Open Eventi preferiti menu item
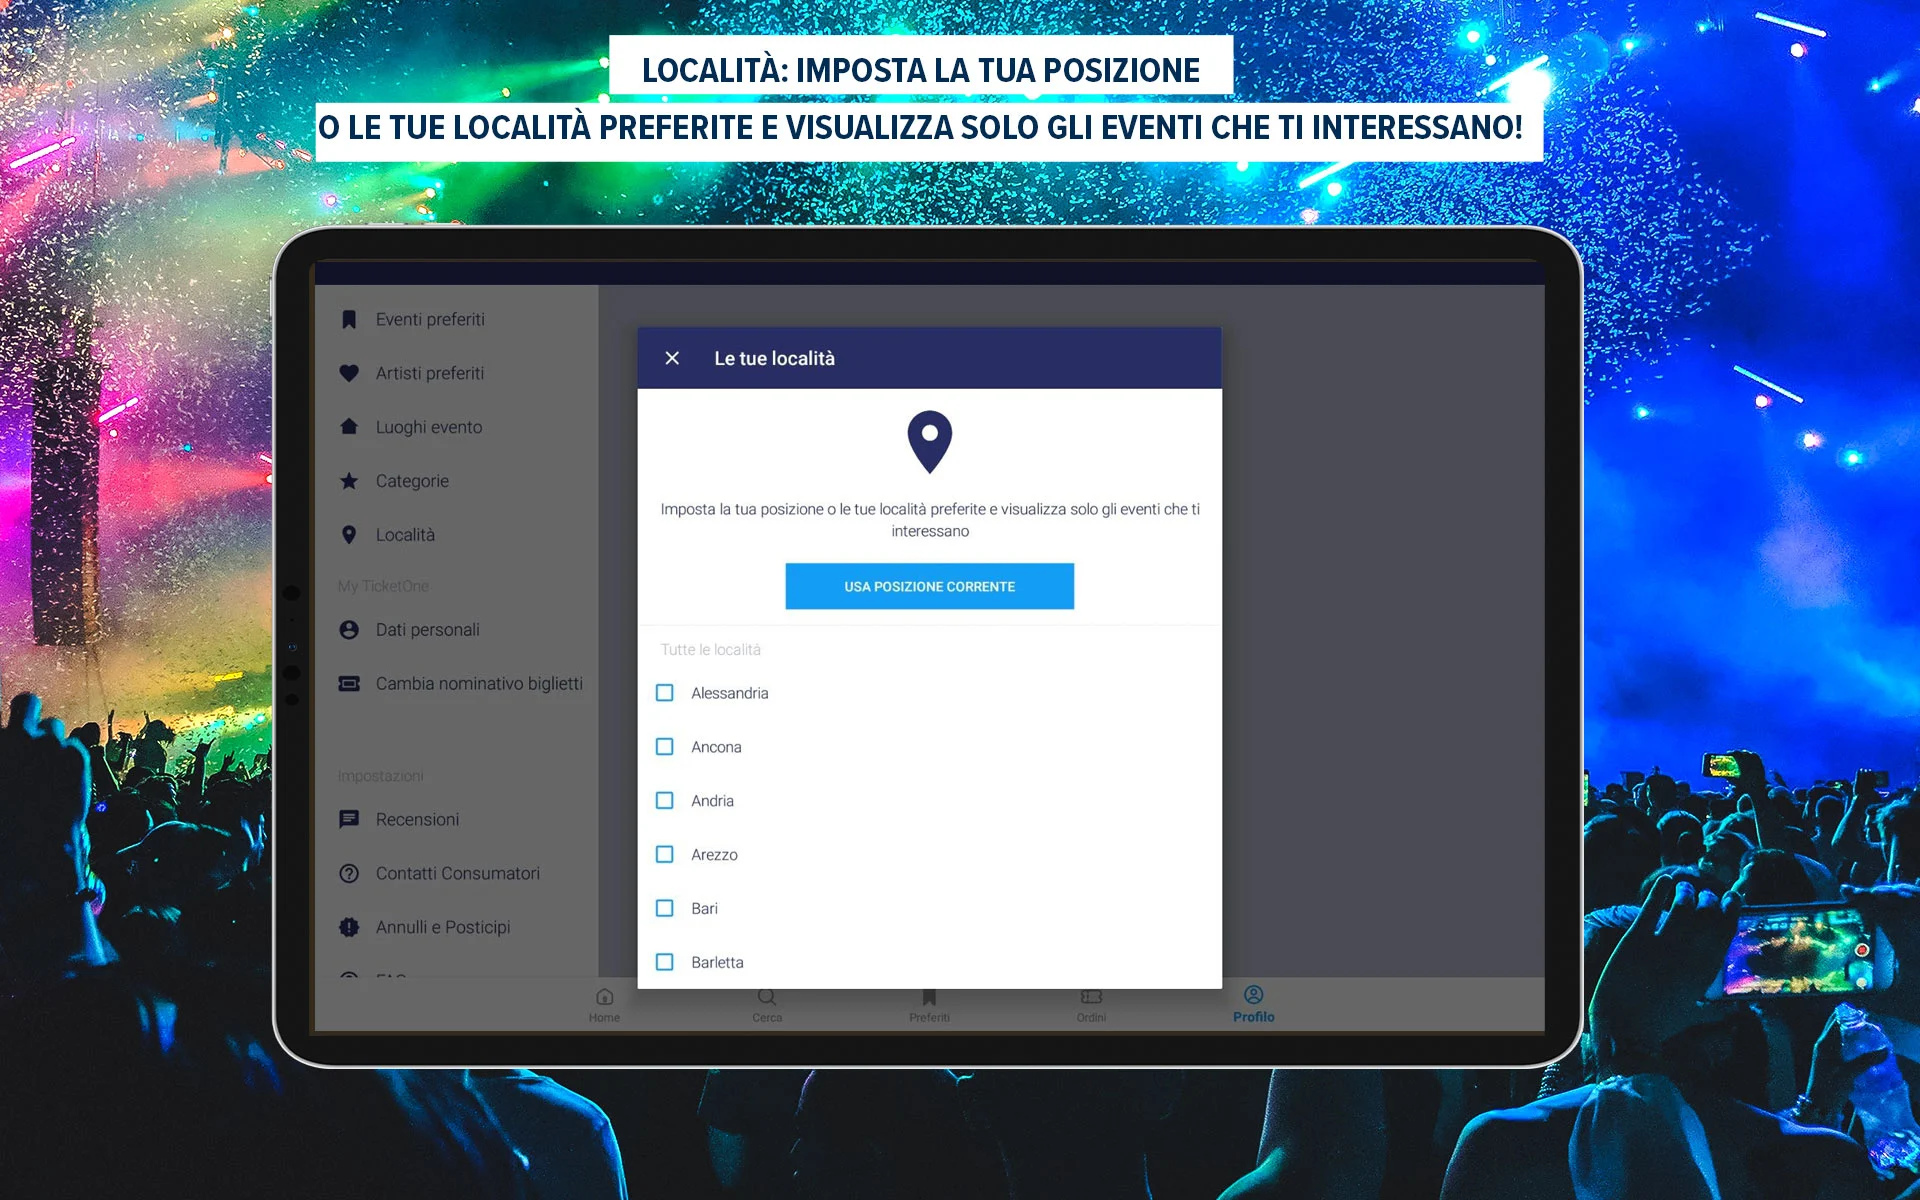 click(457, 319)
